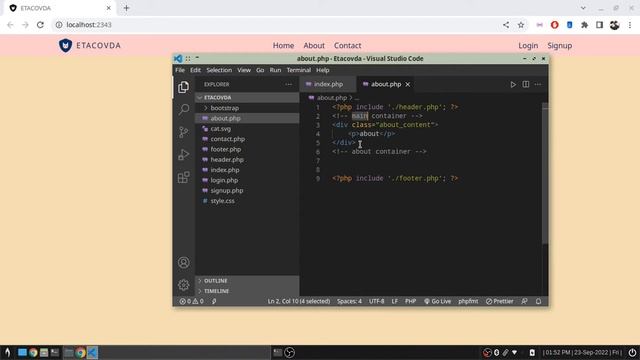
Task: Close the about.php editor tab
Action: [x=407, y=84]
